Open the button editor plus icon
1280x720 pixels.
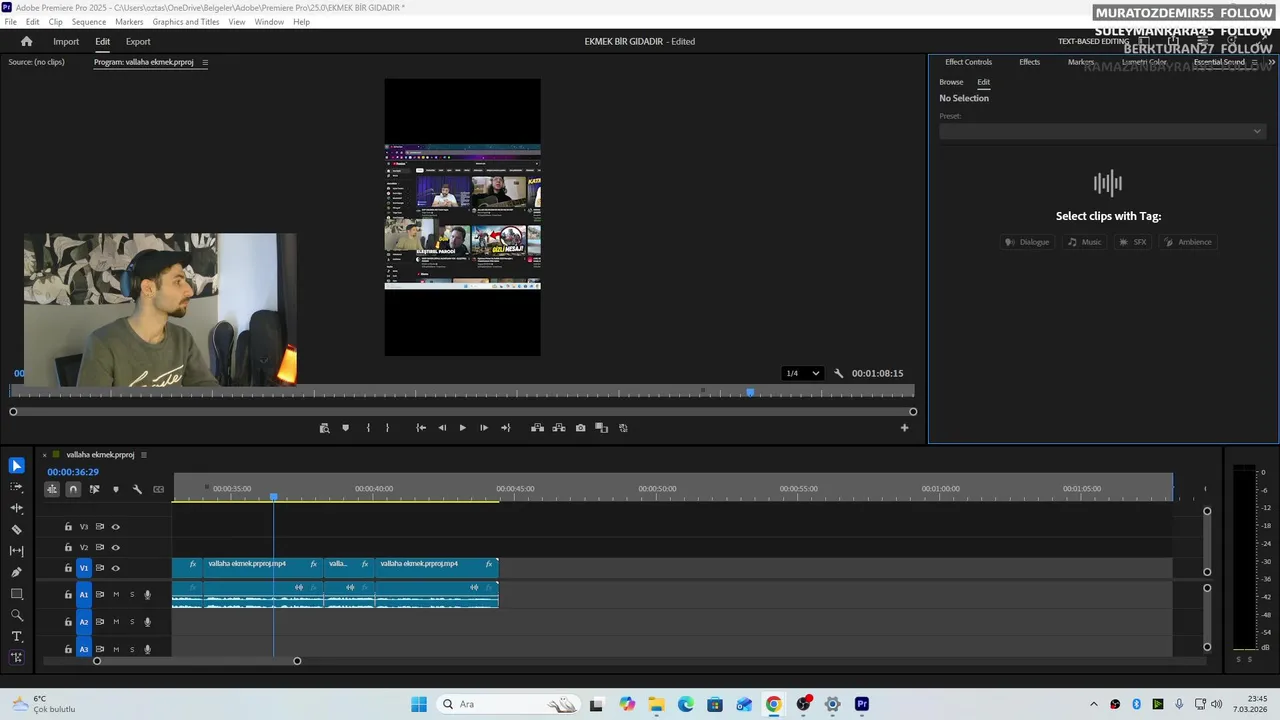click(904, 428)
